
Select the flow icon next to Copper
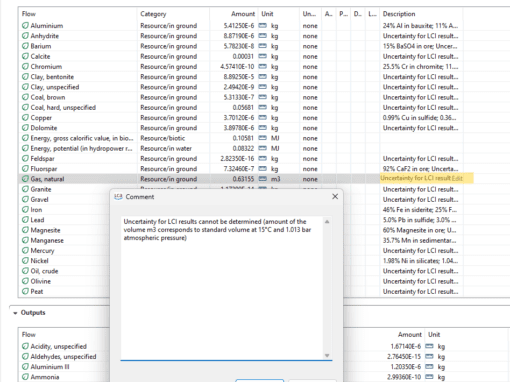click(25, 118)
